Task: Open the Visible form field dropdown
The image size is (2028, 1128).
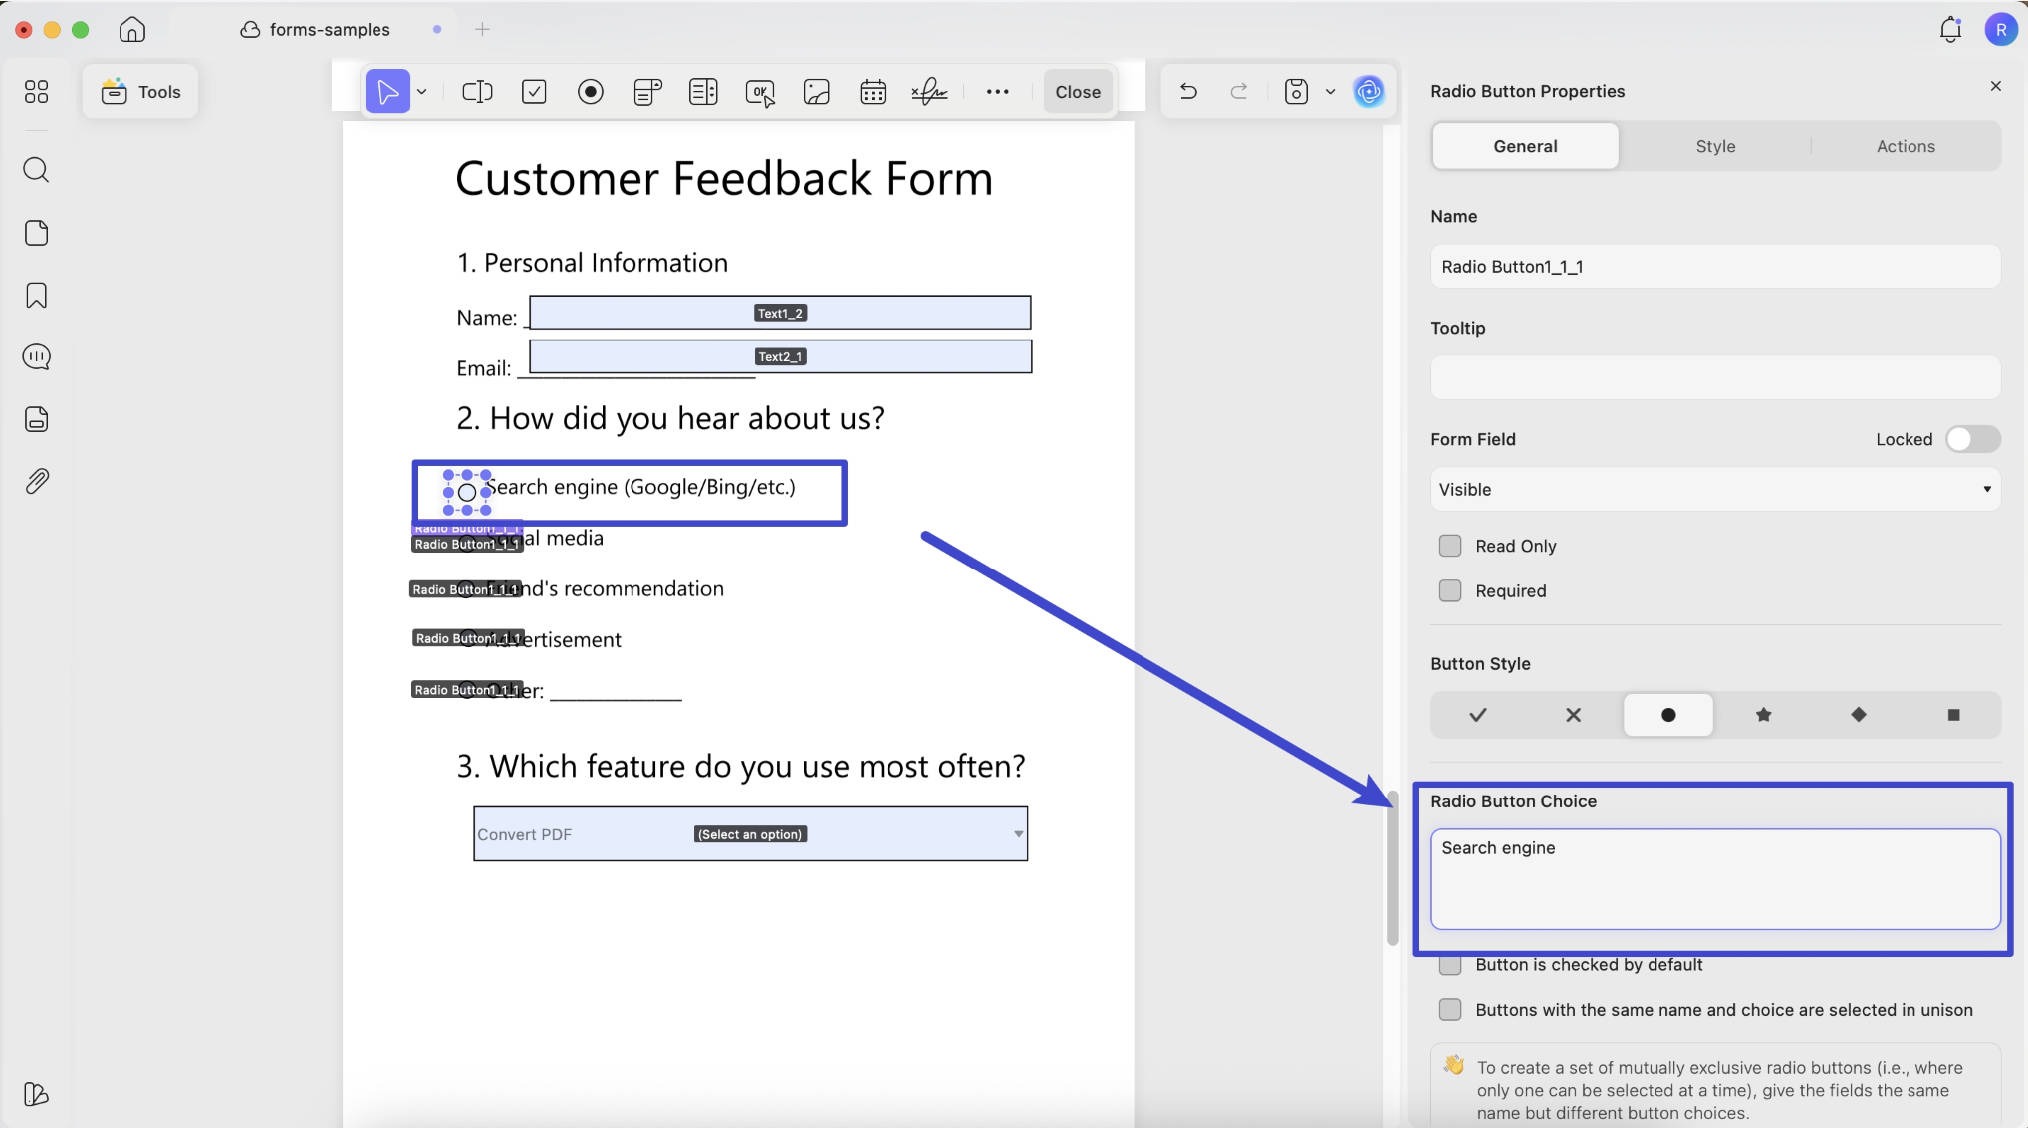Action: [x=1715, y=490]
